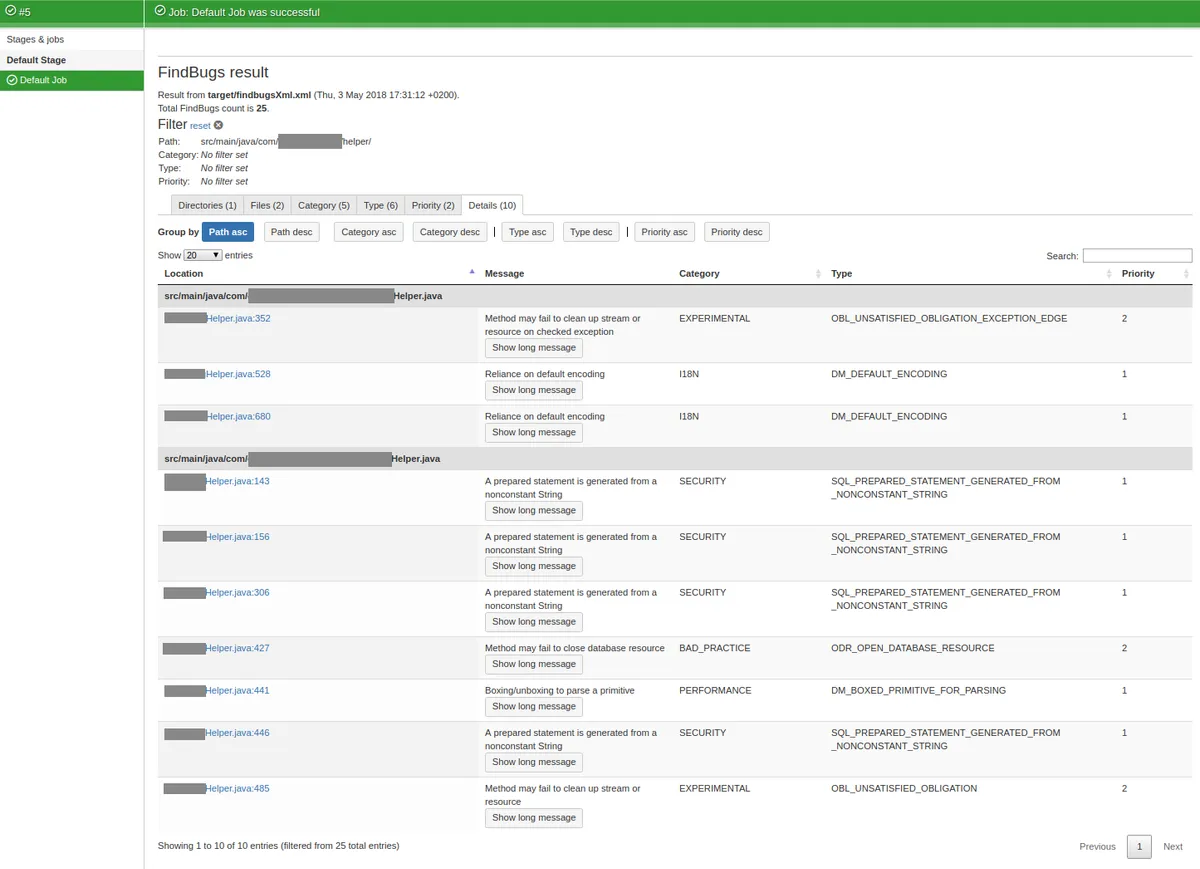Click the OBL_UNSATISFIED_OBLIGATION_EXCEPTION_EDGE type cell
1200x869 pixels.
(949, 318)
